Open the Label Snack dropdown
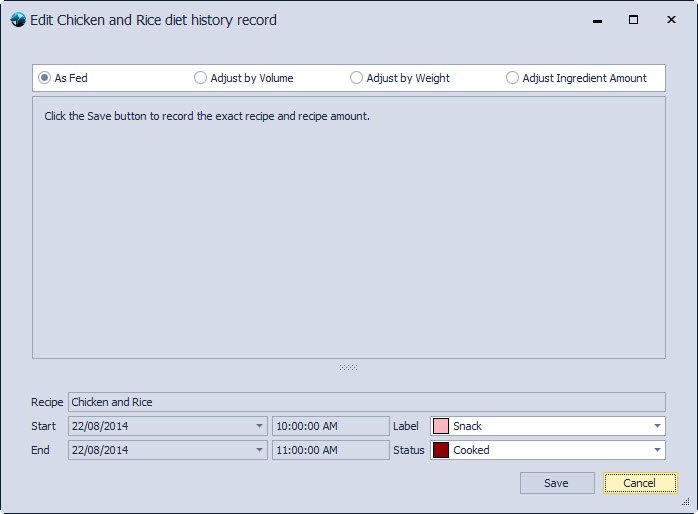Image resolution: width=698 pixels, height=514 pixels. (657, 426)
